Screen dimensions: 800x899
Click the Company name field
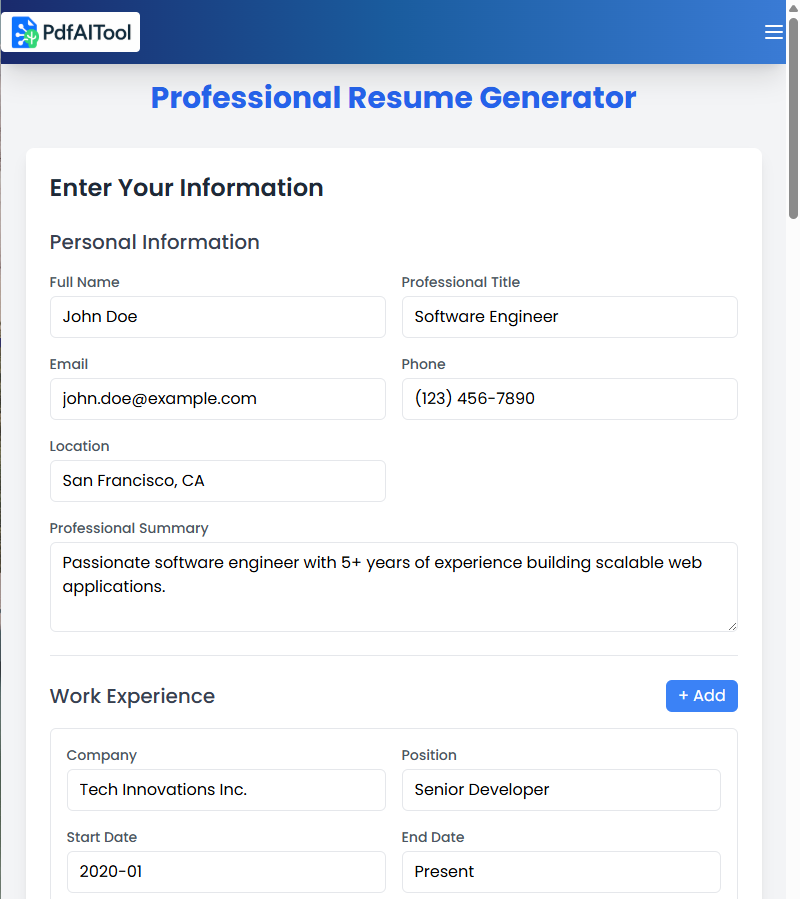point(226,790)
